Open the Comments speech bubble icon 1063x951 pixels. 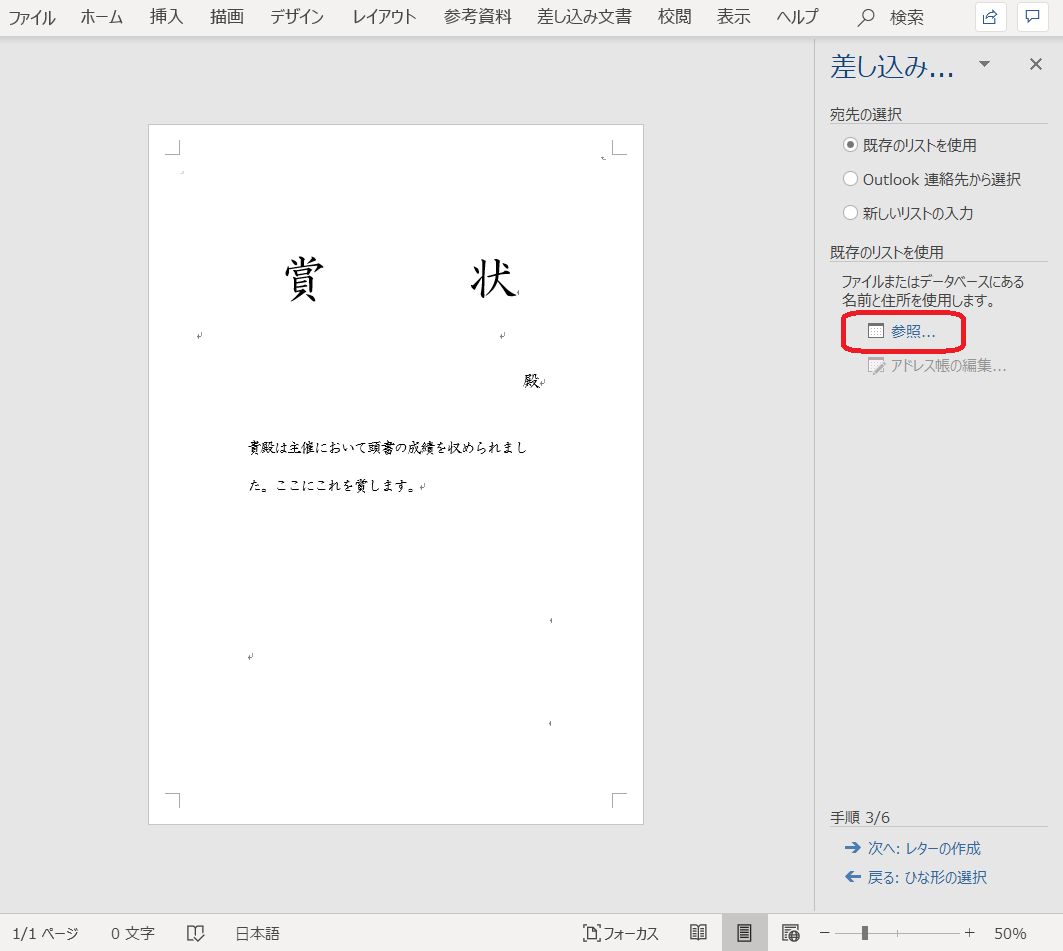point(1032,17)
